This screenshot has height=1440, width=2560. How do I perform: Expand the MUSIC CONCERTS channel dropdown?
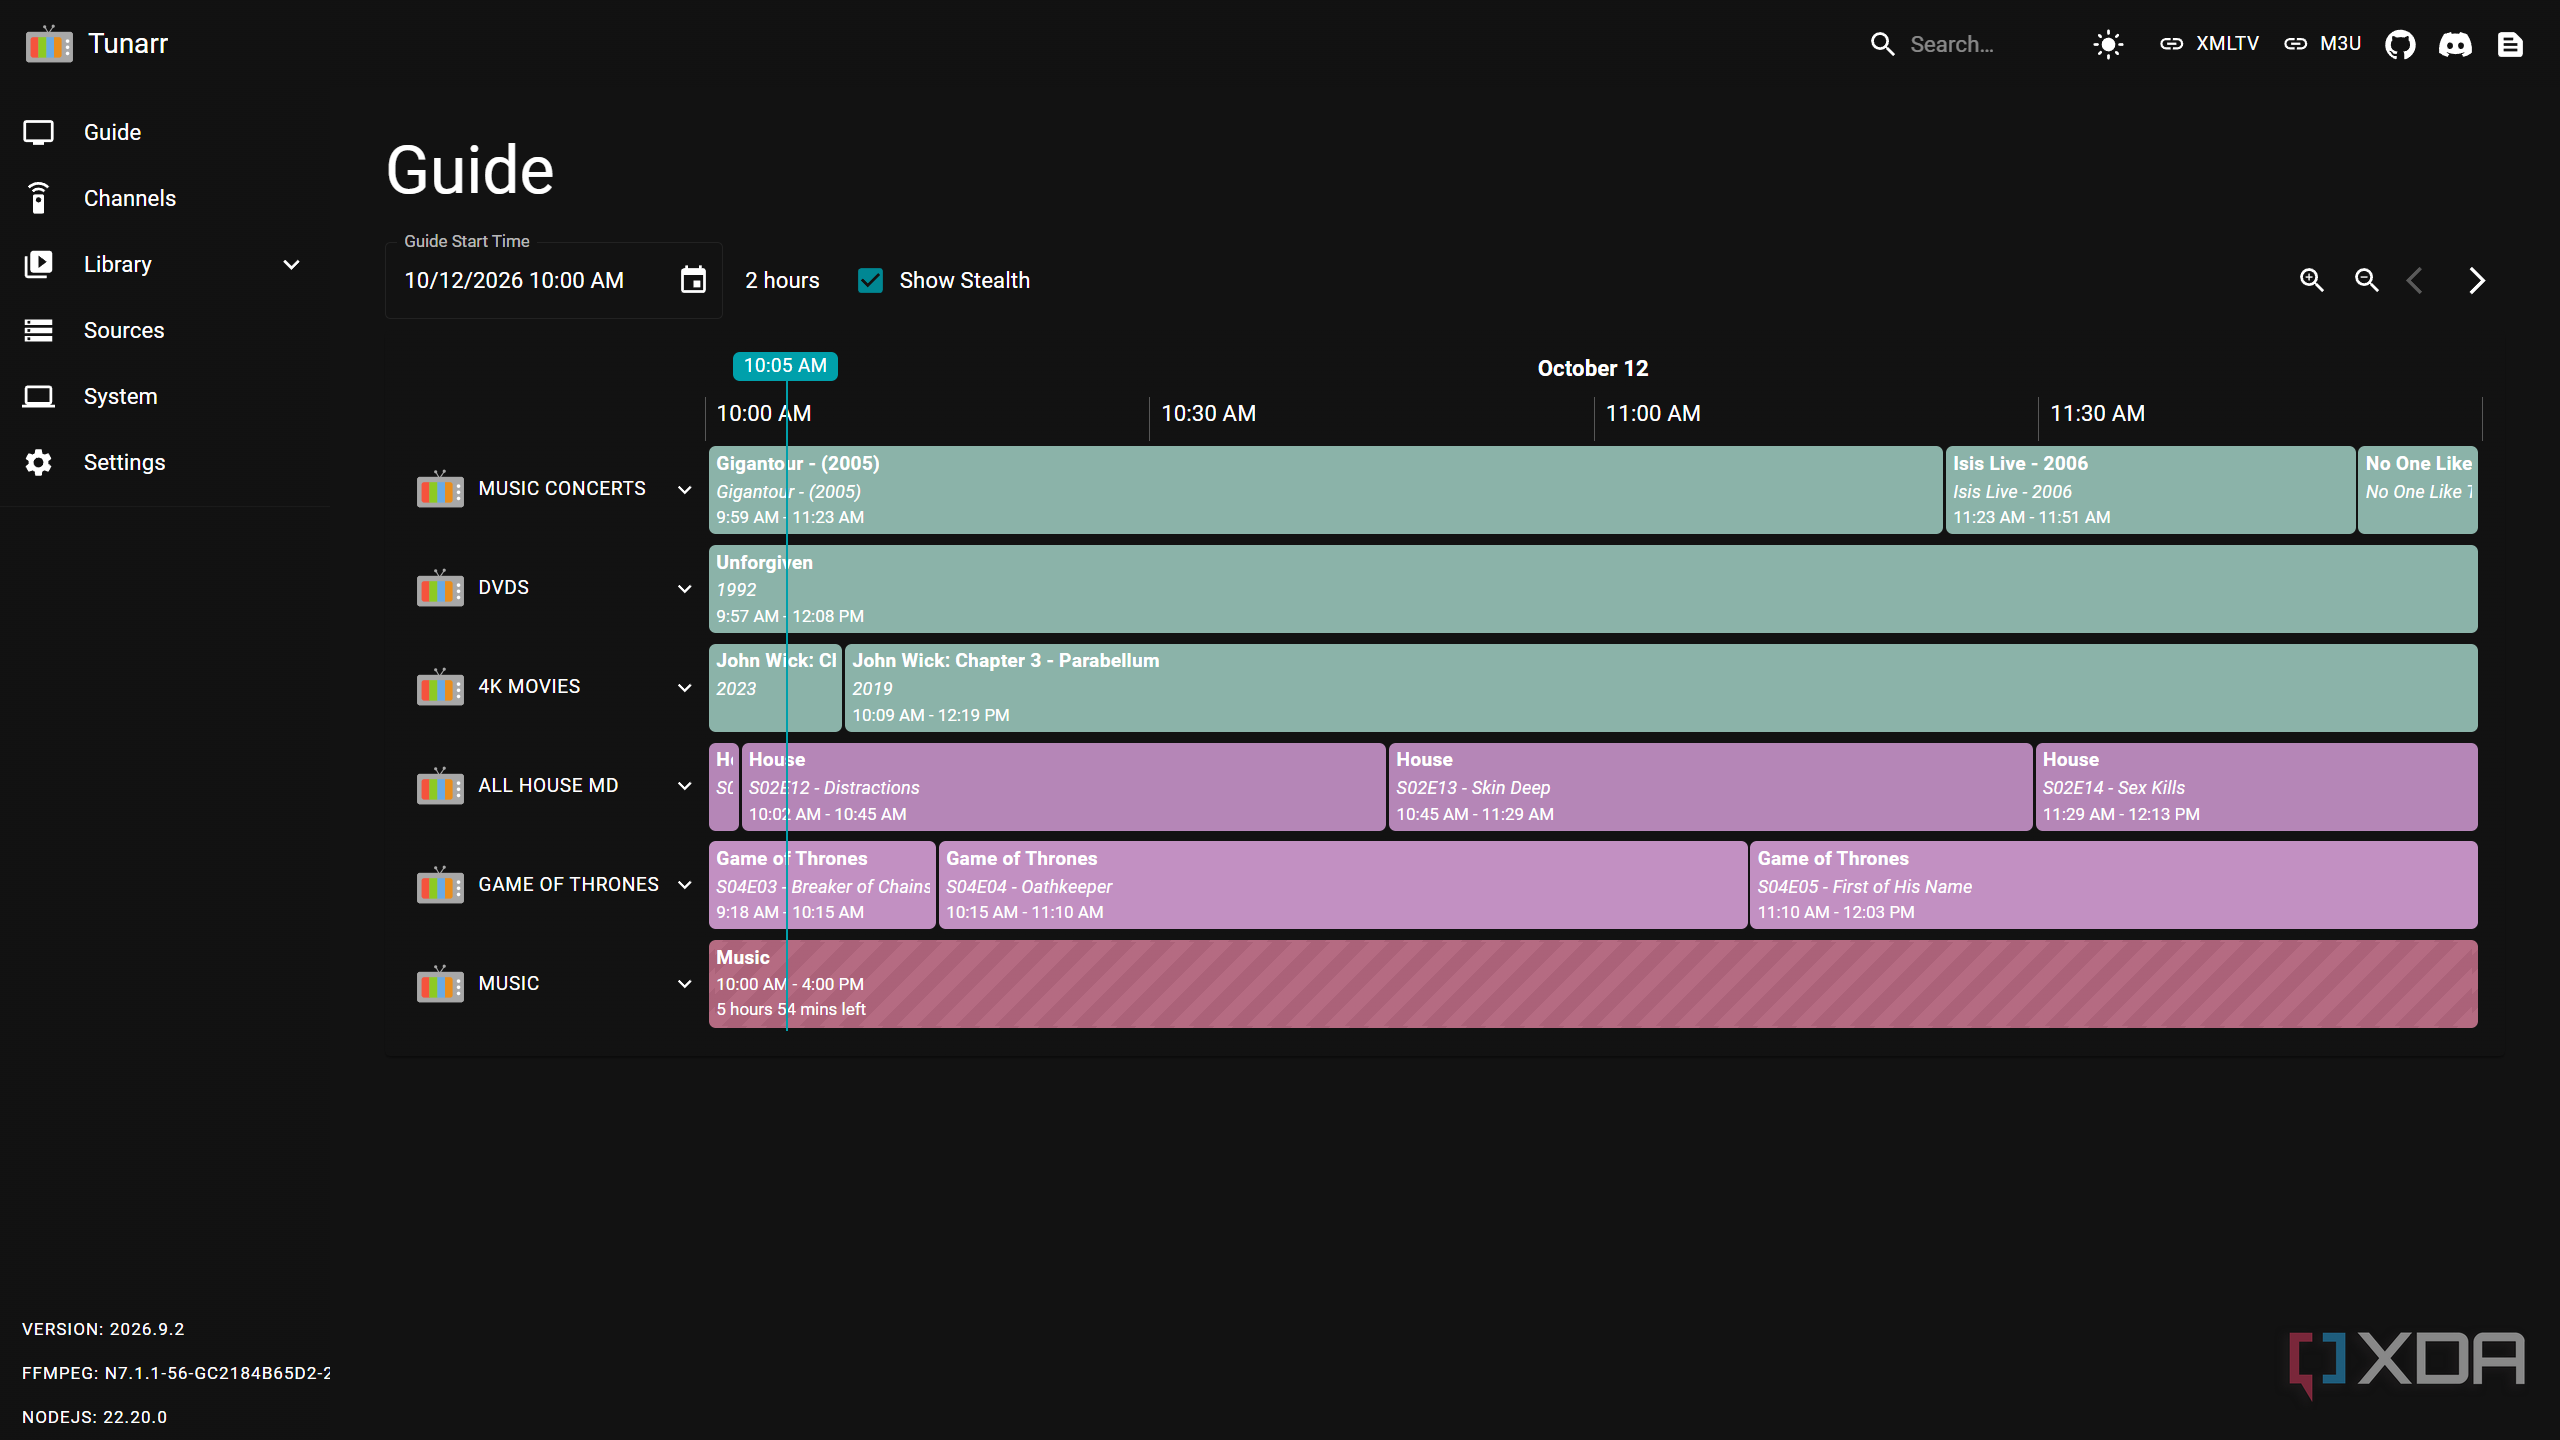pos(685,490)
